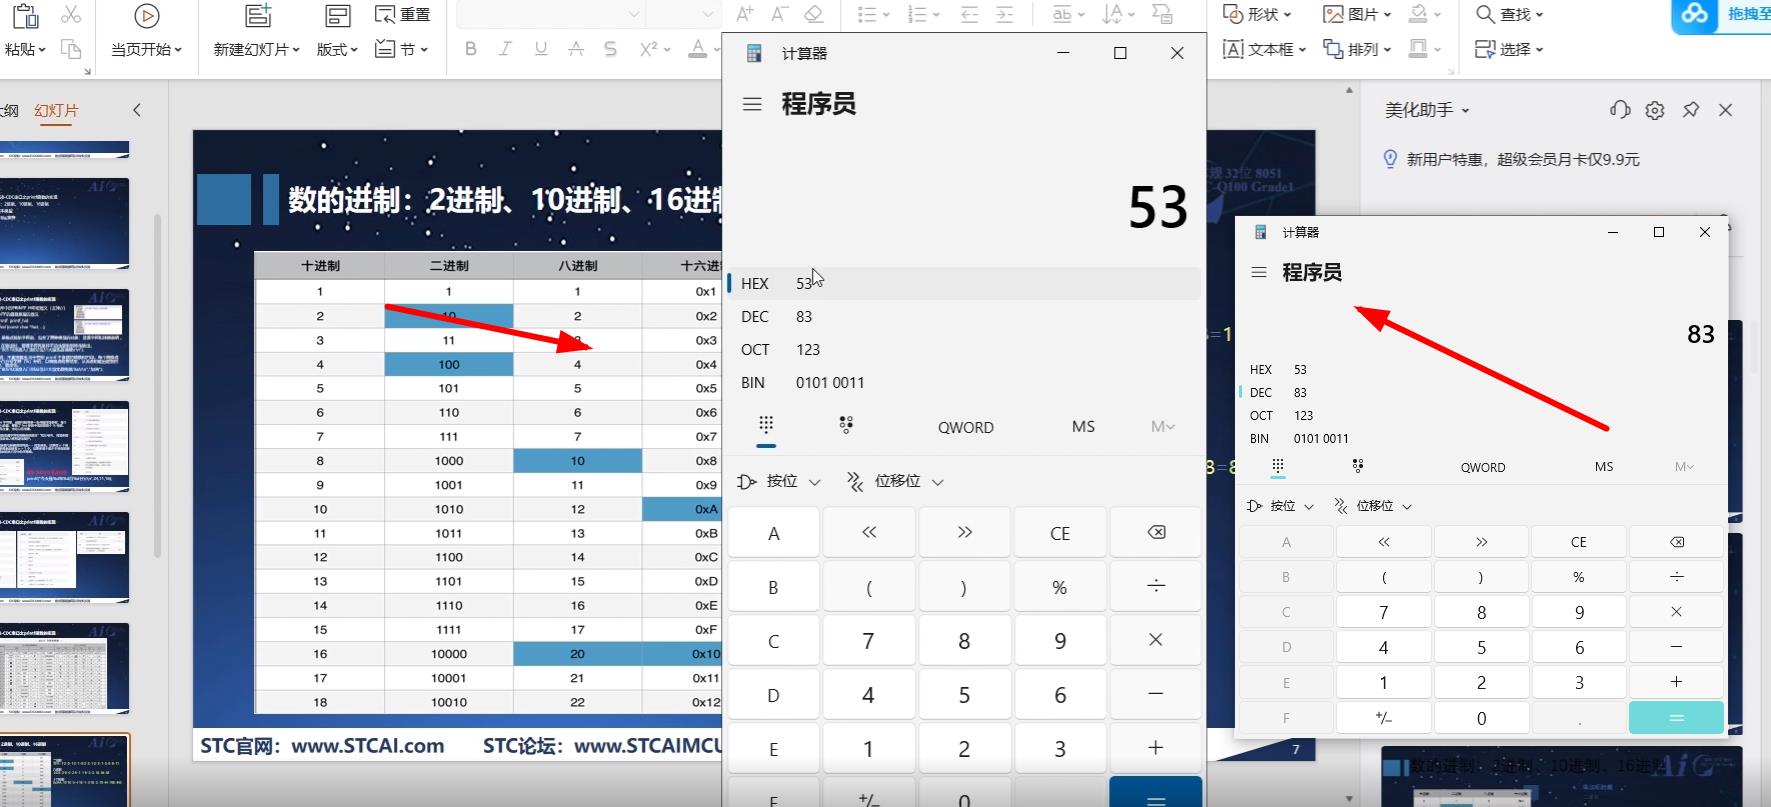
Task: Click the text shadow S icon
Action: (x=610, y=49)
